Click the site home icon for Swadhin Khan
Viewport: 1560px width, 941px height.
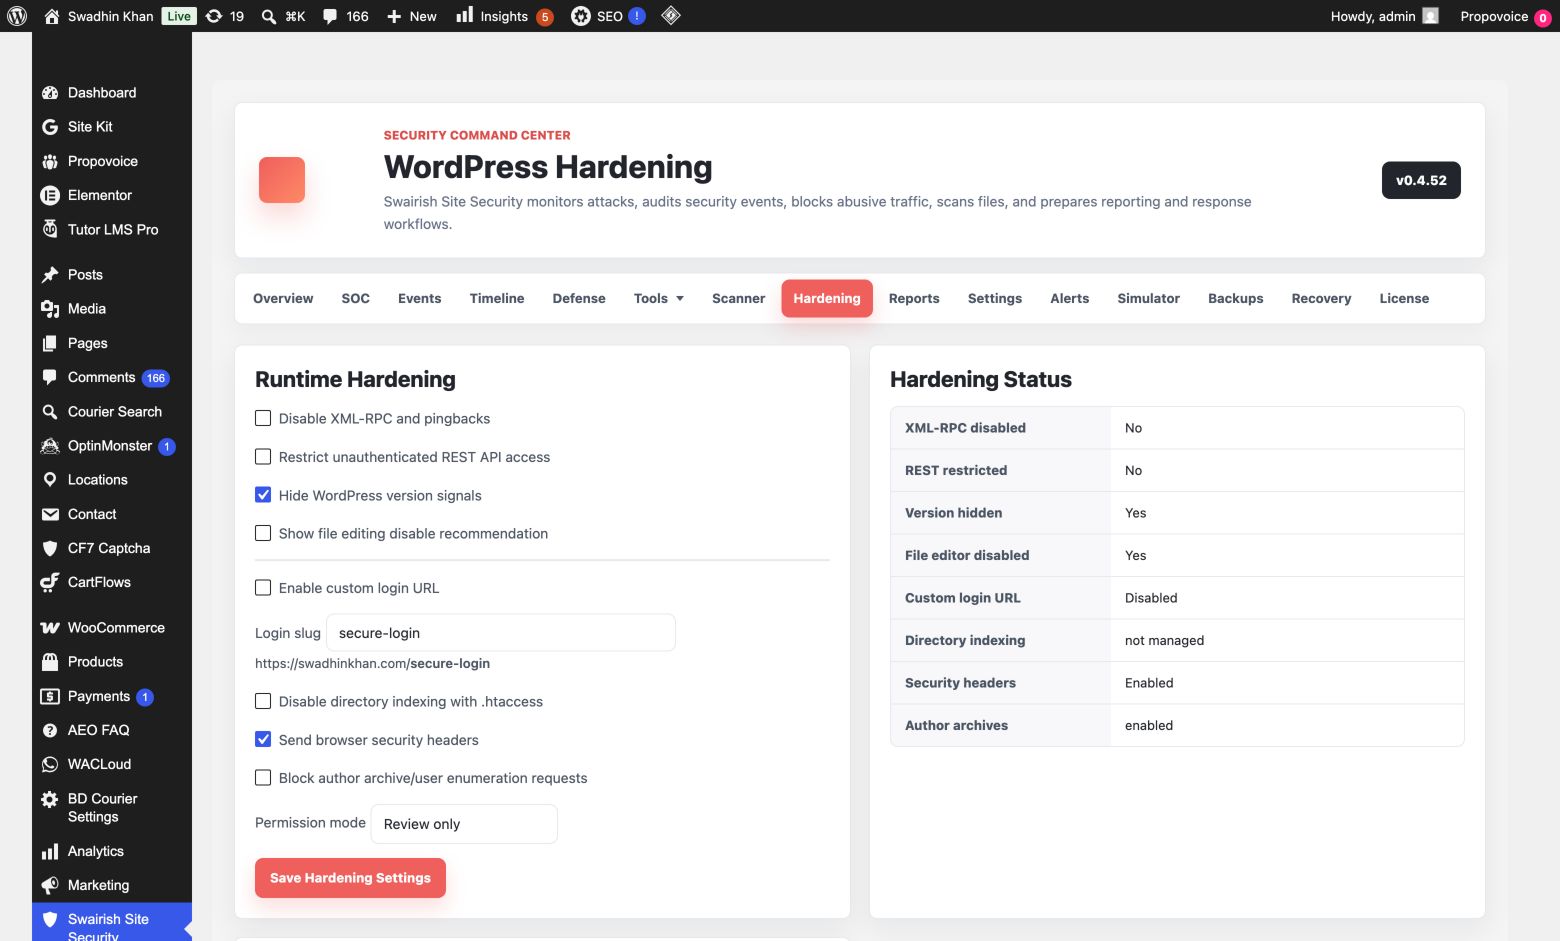(52, 16)
